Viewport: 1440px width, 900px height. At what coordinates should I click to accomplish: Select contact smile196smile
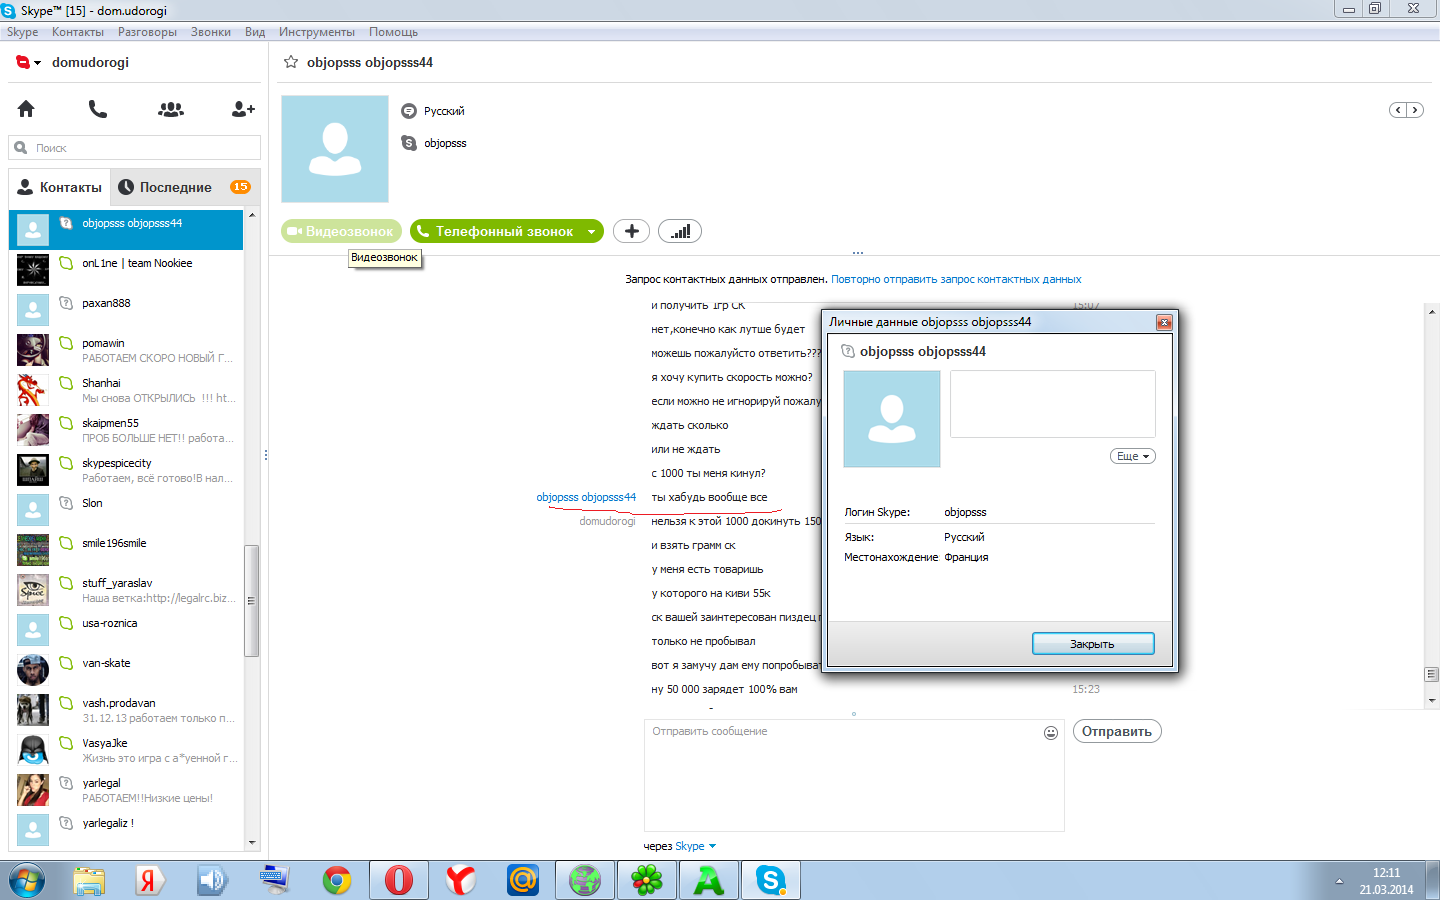(126, 550)
